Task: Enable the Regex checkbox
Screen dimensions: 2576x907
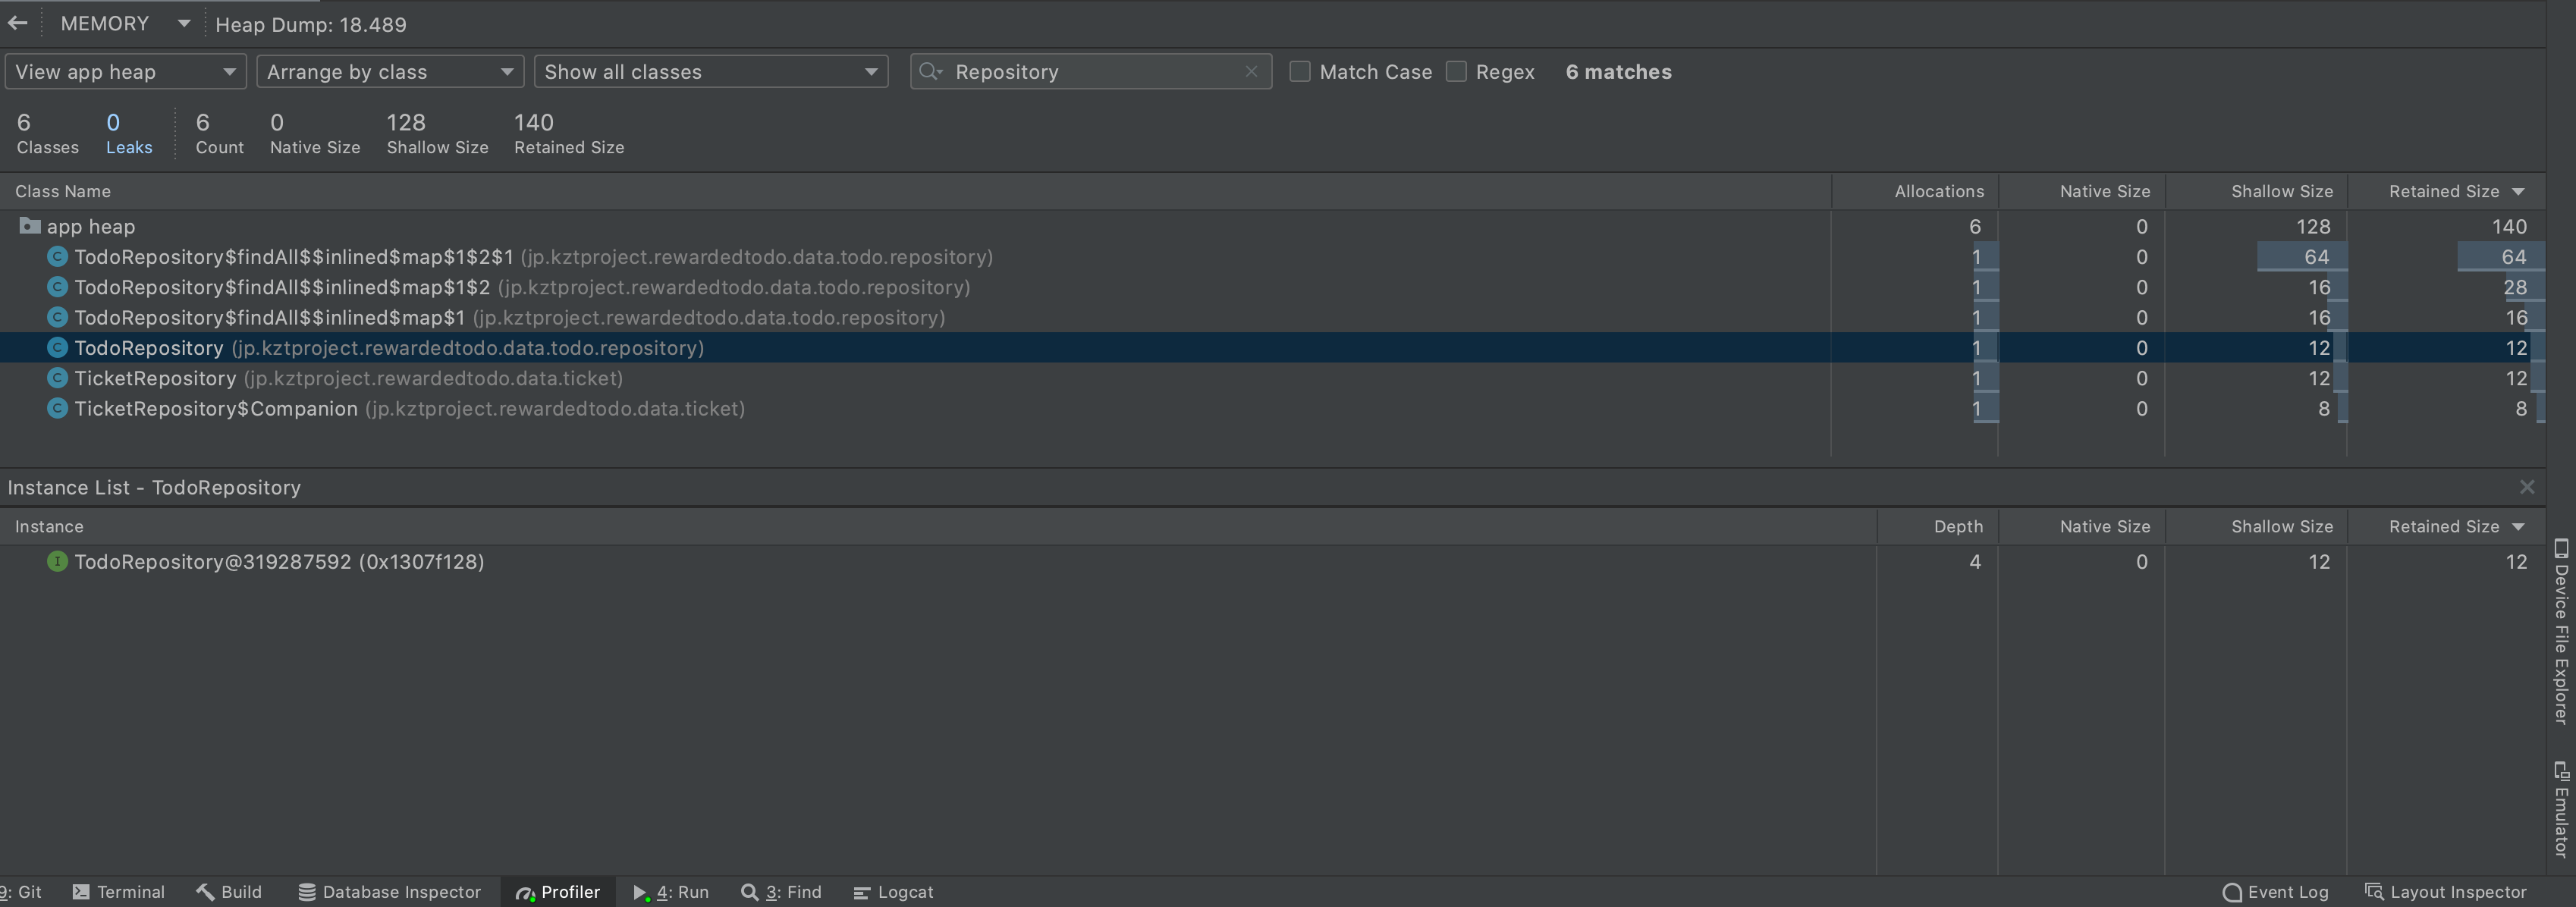Action: point(1456,72)
